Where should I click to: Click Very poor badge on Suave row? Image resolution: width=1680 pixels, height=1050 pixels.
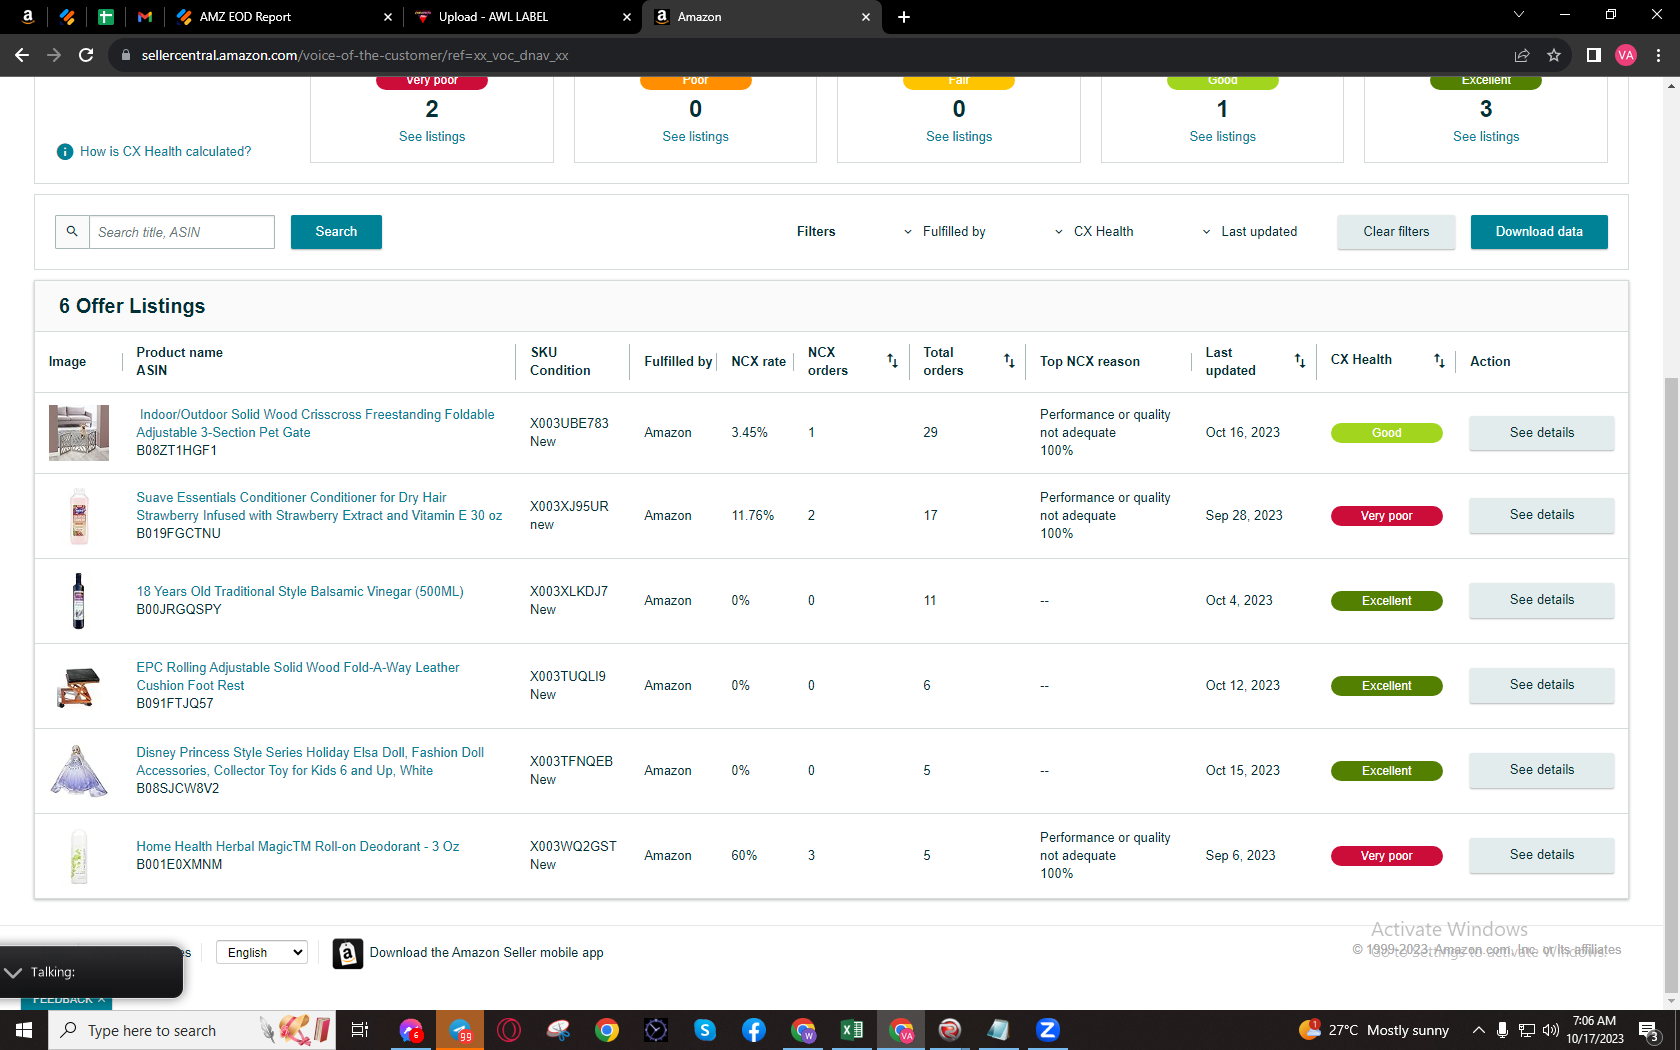coord(1387,516)
